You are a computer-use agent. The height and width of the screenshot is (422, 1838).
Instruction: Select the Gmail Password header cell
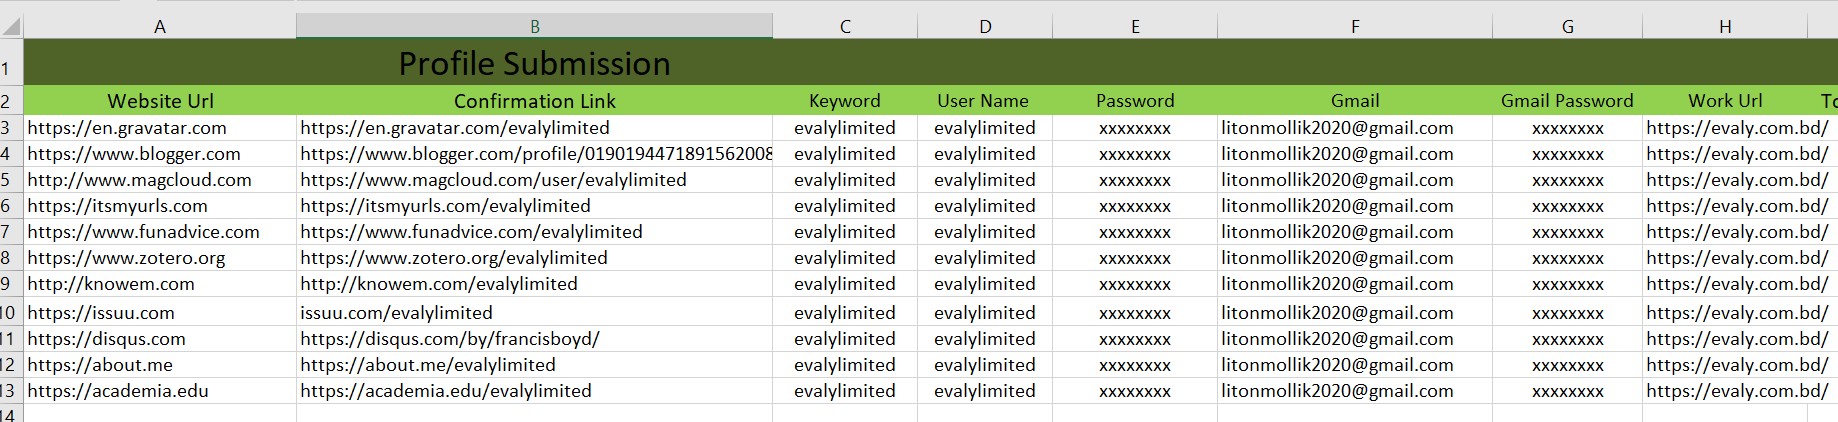pyautogui.click(x=1566, y=101)
